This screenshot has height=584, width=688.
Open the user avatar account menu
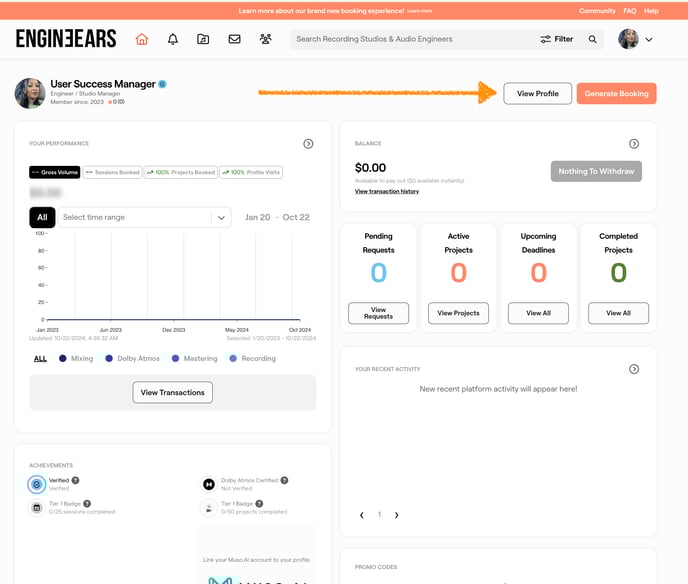click(635, 39)
